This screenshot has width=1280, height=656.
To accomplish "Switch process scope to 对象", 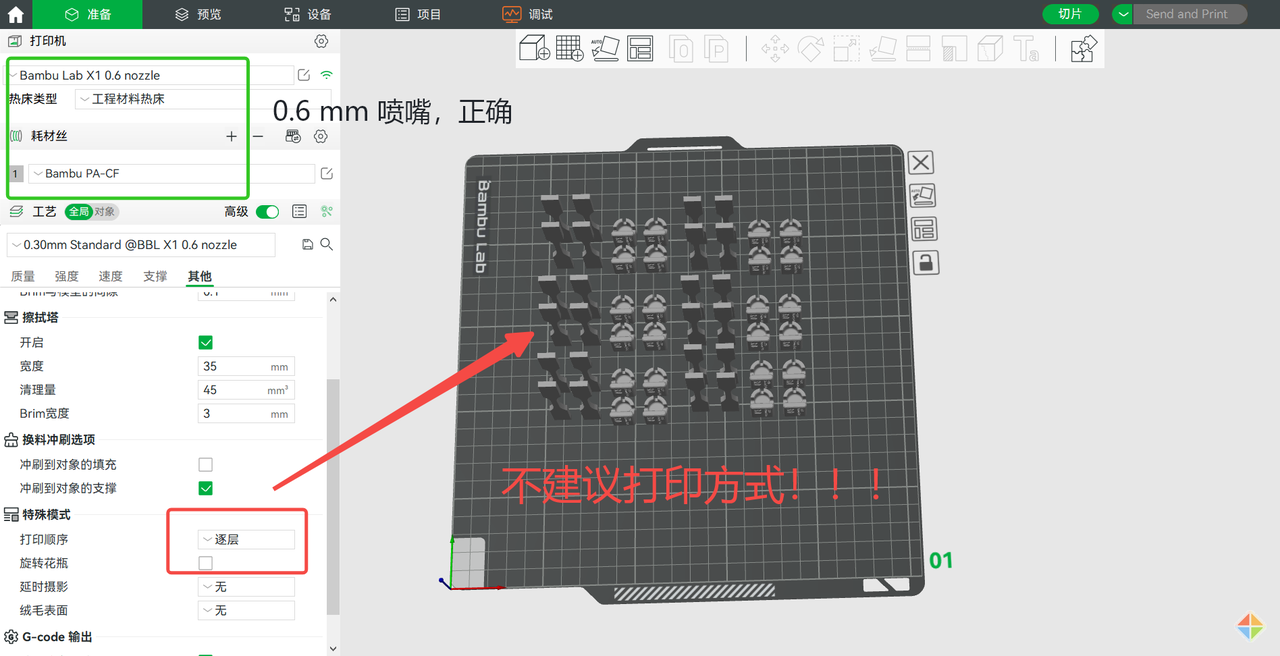I will tap(105, 212).
